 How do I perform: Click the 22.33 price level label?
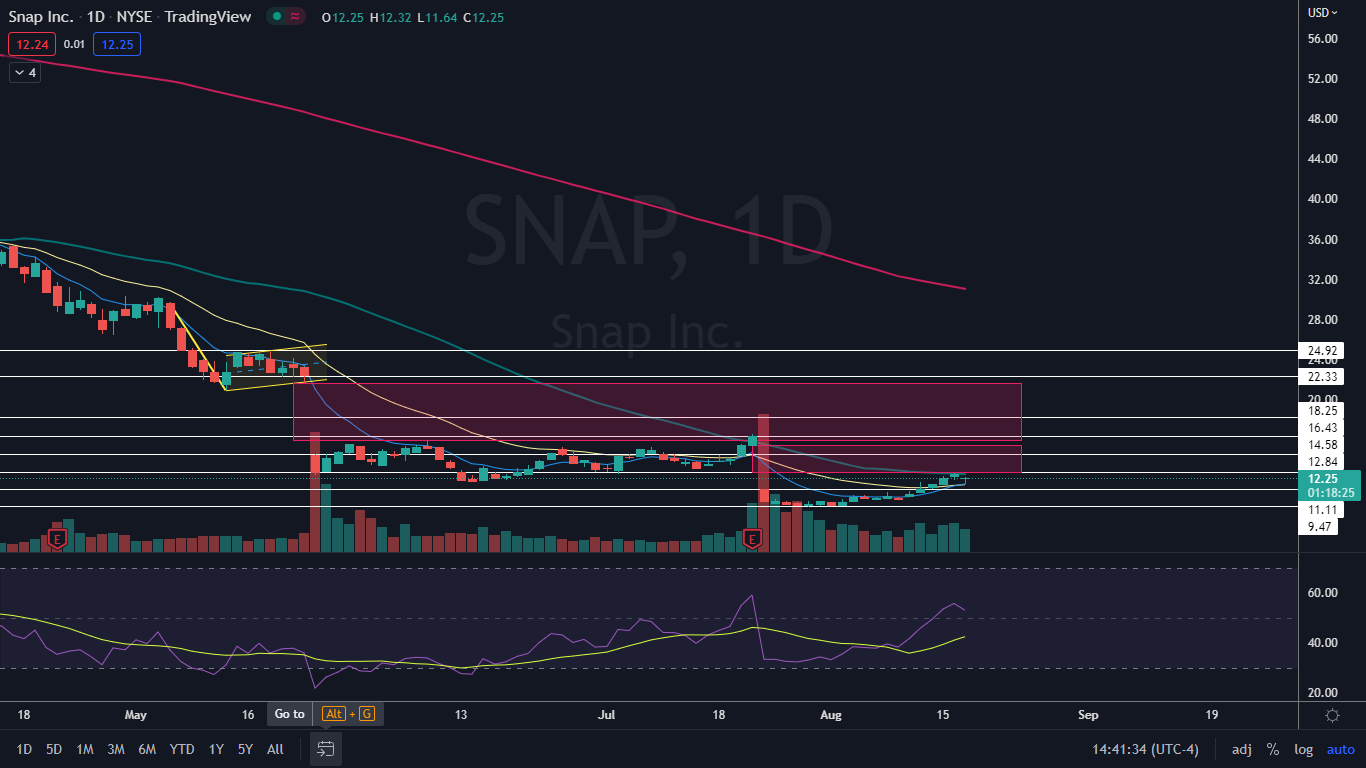[1323, 377]
